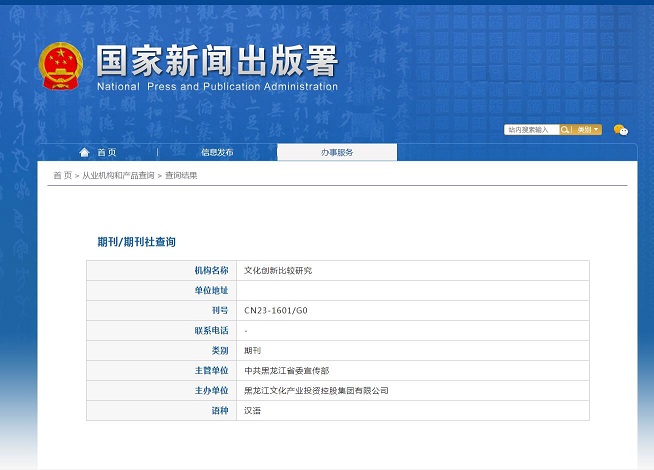Click the 文化创新比较研究 name cell
This screenshot has height=470, width=654.
[x=279, y=270]
